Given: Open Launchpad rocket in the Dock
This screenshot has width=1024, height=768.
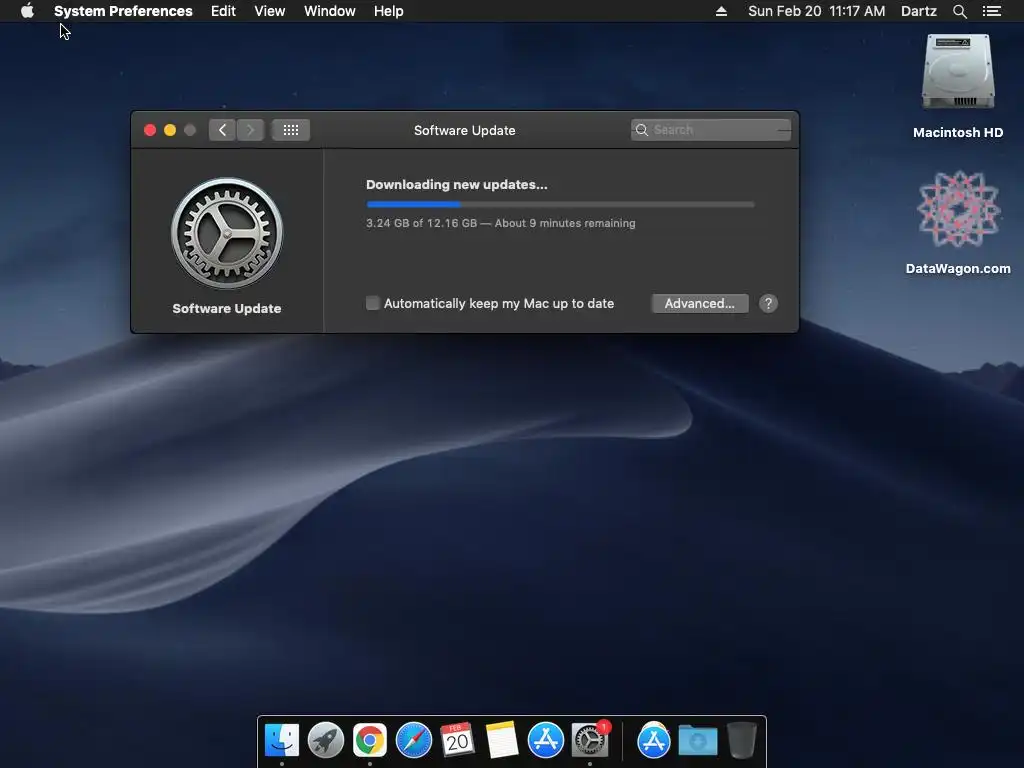Looking at the screenshot, I should (x=326, y=740).
